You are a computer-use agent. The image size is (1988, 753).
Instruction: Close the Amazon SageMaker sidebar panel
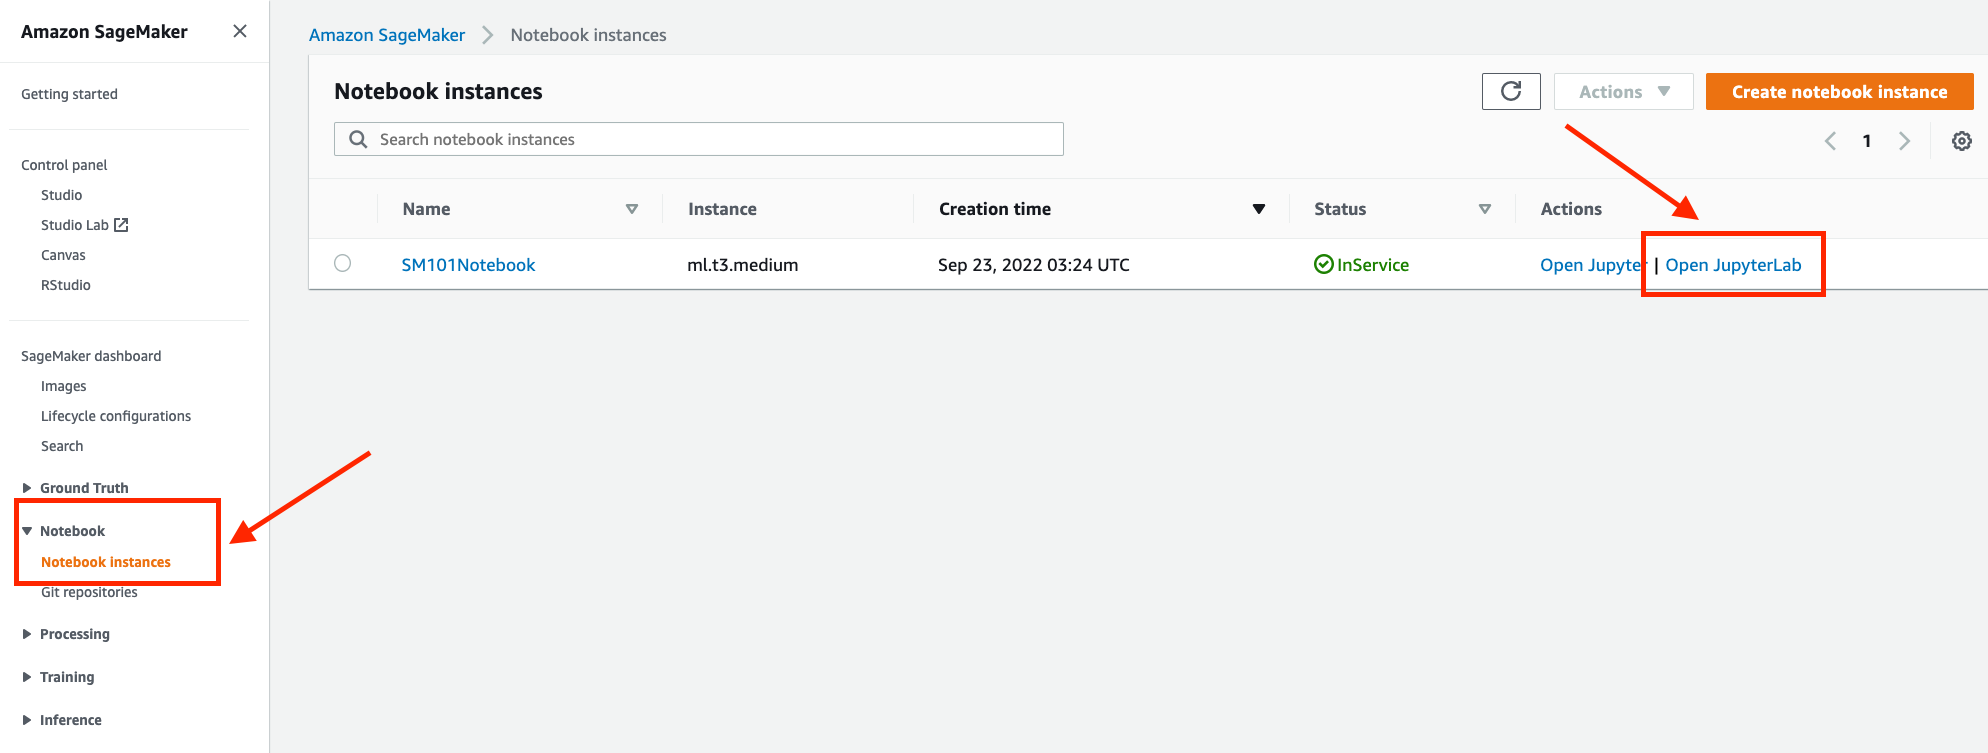pyautogui.click(x=240, y=31)
